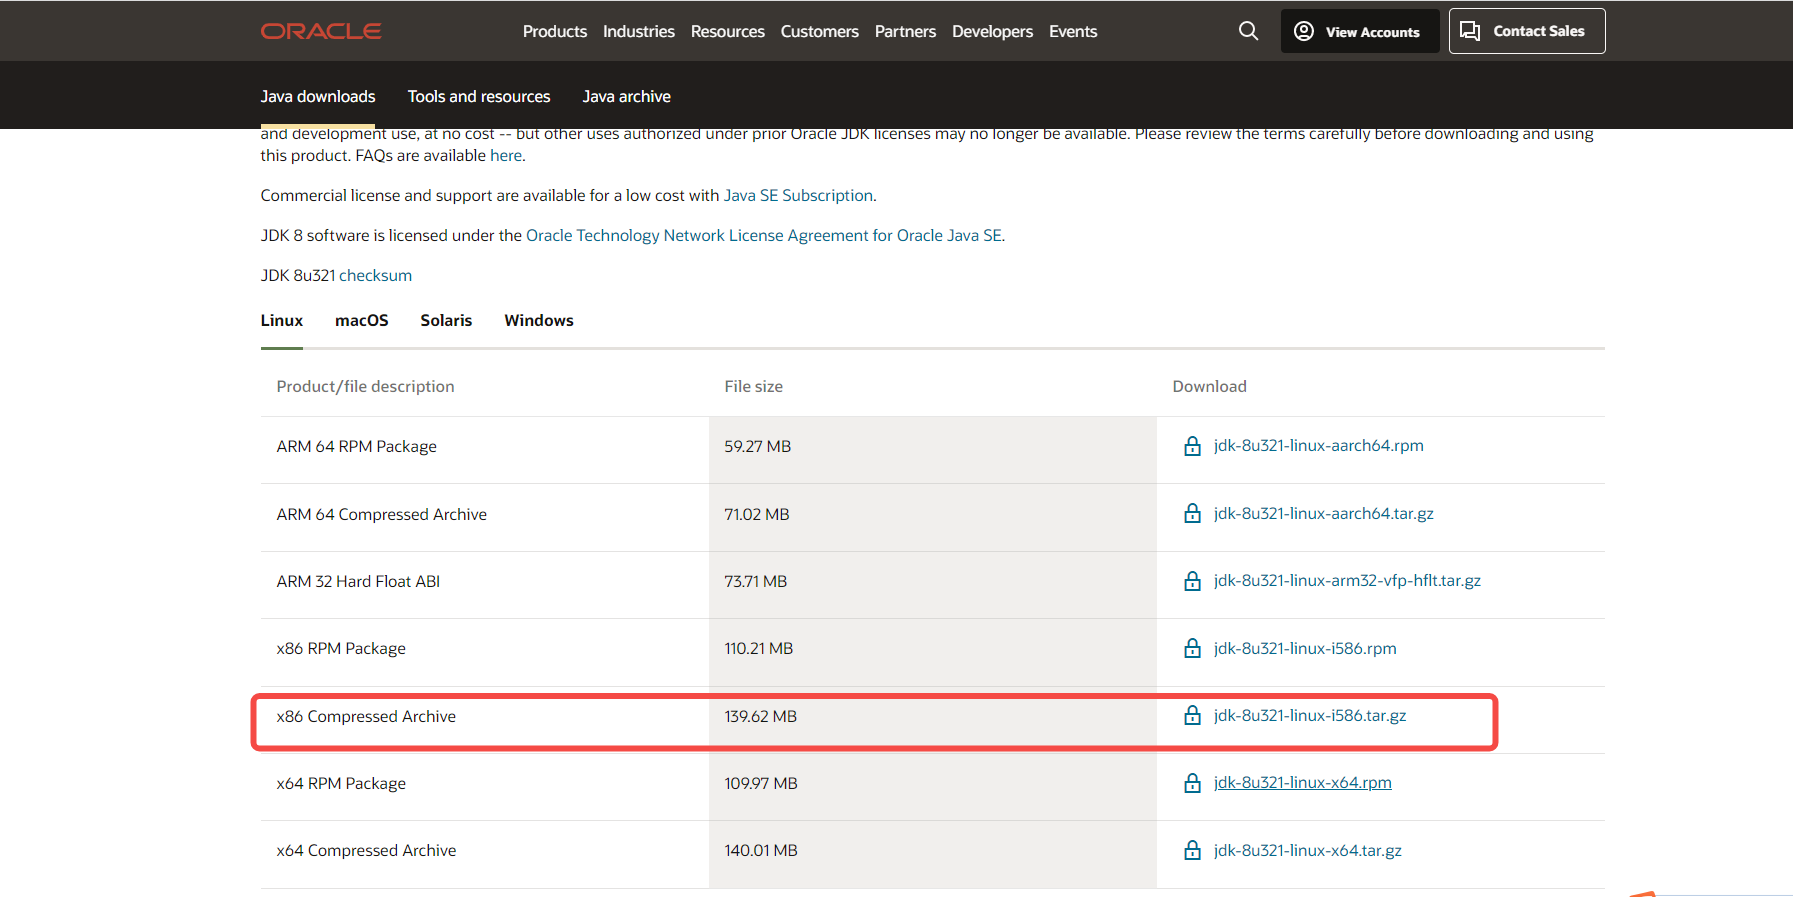This screenshot has height=897, width=1793.
Task: Click the 'Download' column header
Action: coord(1210,386)
